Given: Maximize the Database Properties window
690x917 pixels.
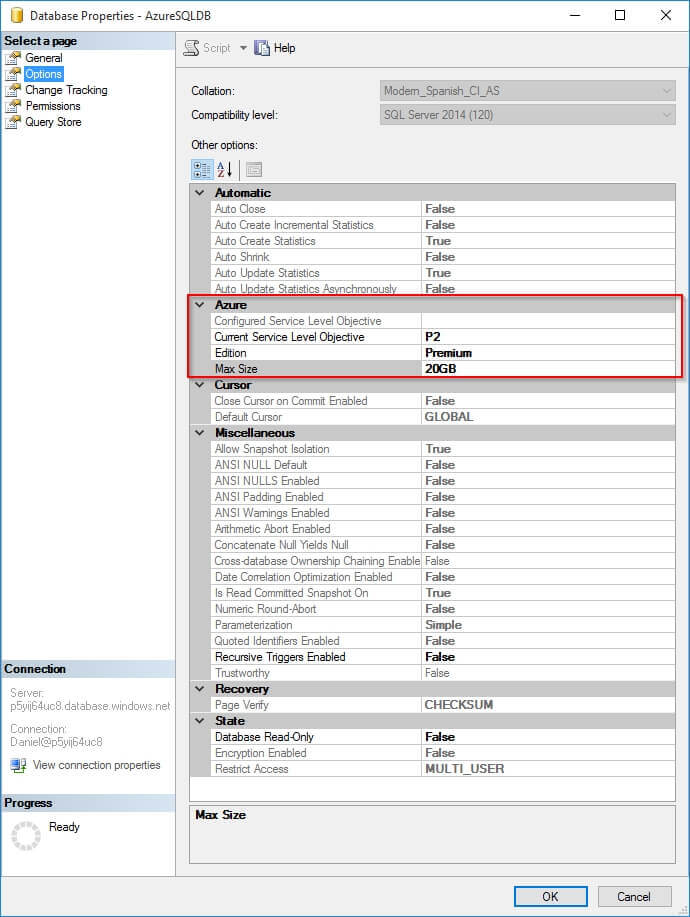Looking at the screenshot, I should (620, 15).
